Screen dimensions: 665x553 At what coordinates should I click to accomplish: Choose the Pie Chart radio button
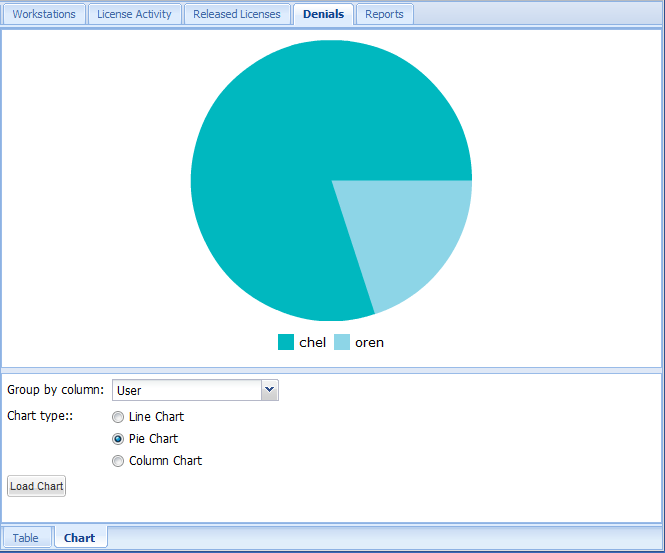click(118, 439)
